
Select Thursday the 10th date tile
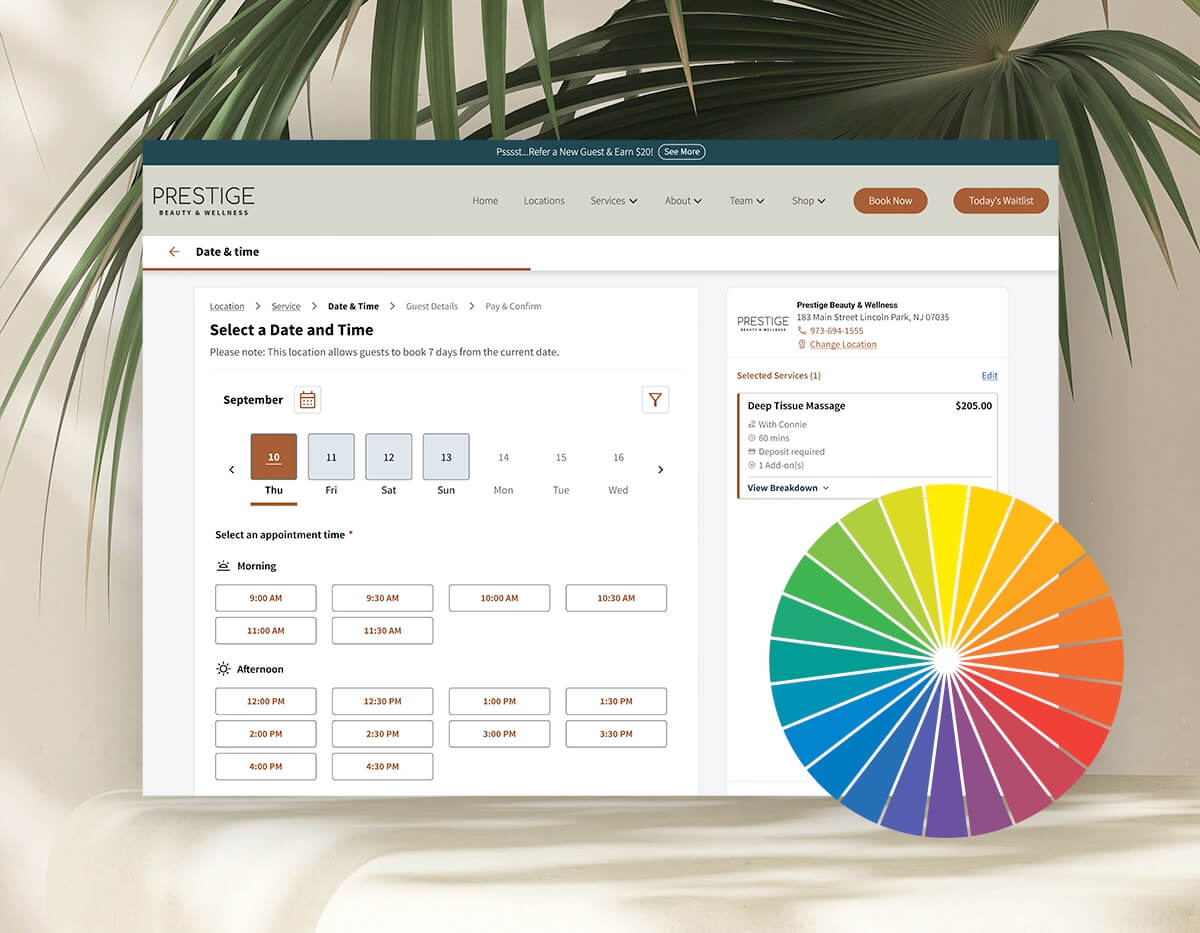(274, 457)
